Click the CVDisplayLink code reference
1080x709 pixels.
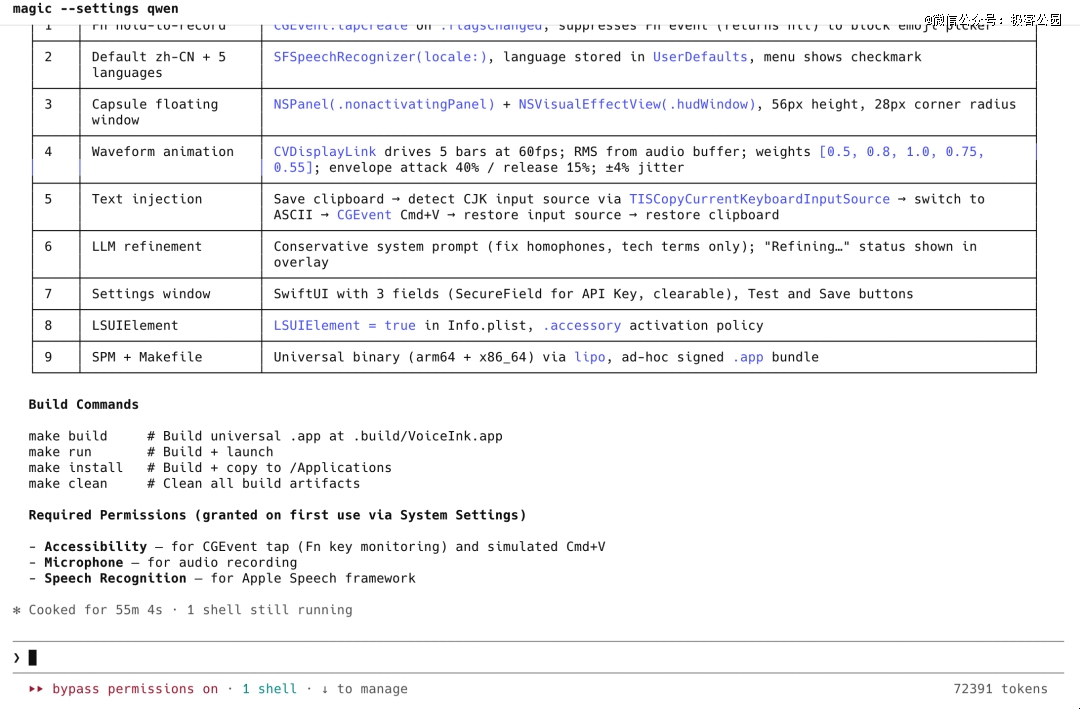pyautogui.click(x=324, y=152)
